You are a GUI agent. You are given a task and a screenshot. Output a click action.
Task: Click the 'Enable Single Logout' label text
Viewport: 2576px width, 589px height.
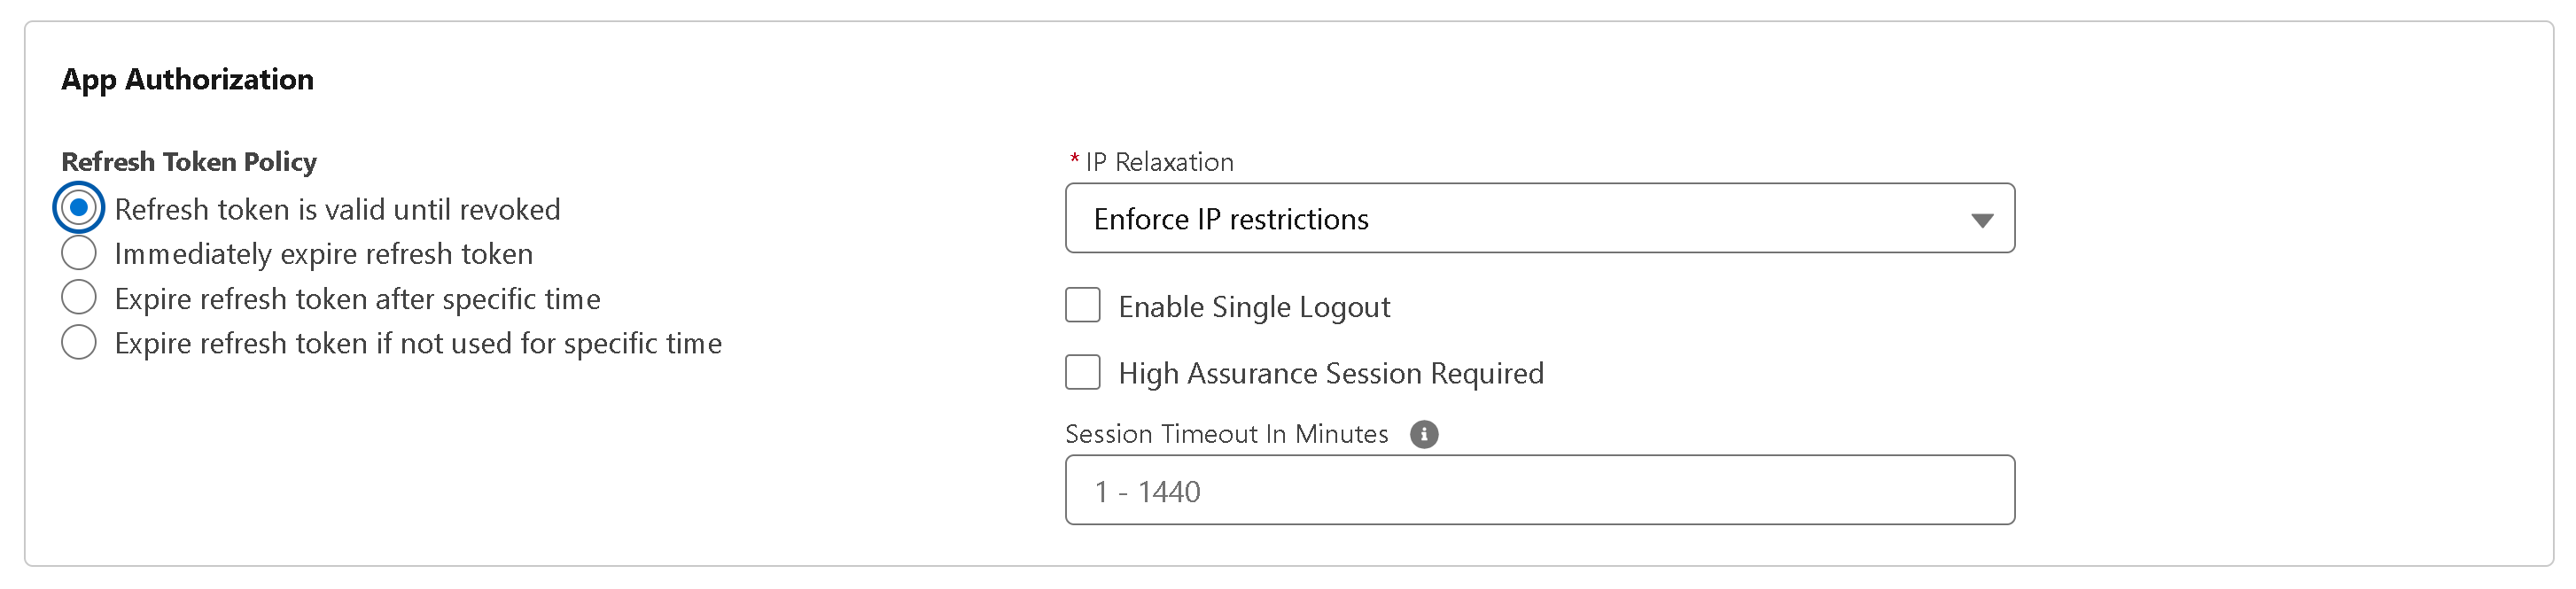click(1254, 307)
